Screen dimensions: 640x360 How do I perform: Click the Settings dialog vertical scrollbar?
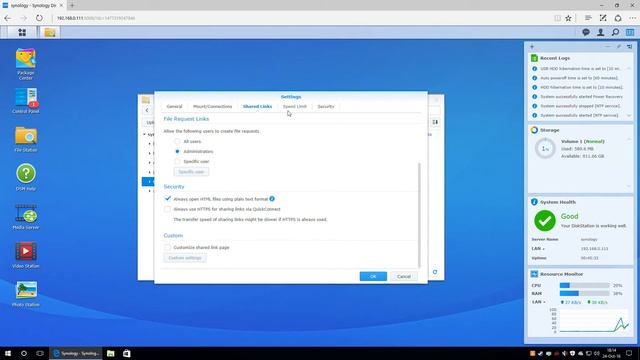point(419,215)
